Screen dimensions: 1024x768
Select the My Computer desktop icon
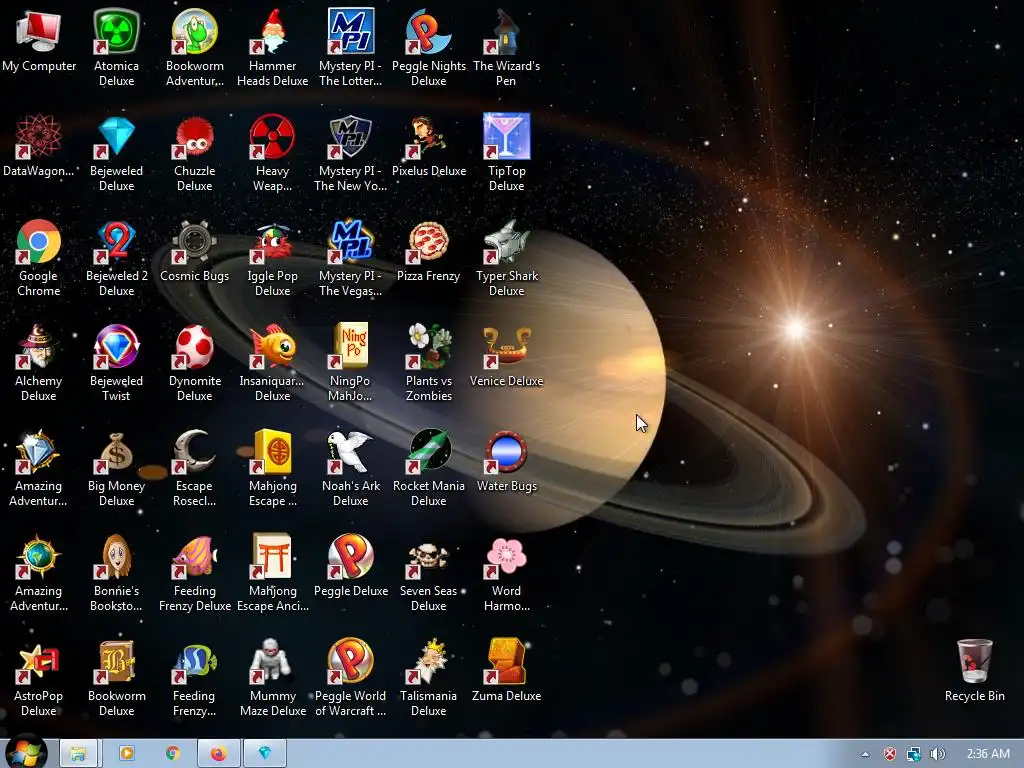[39, 31]
